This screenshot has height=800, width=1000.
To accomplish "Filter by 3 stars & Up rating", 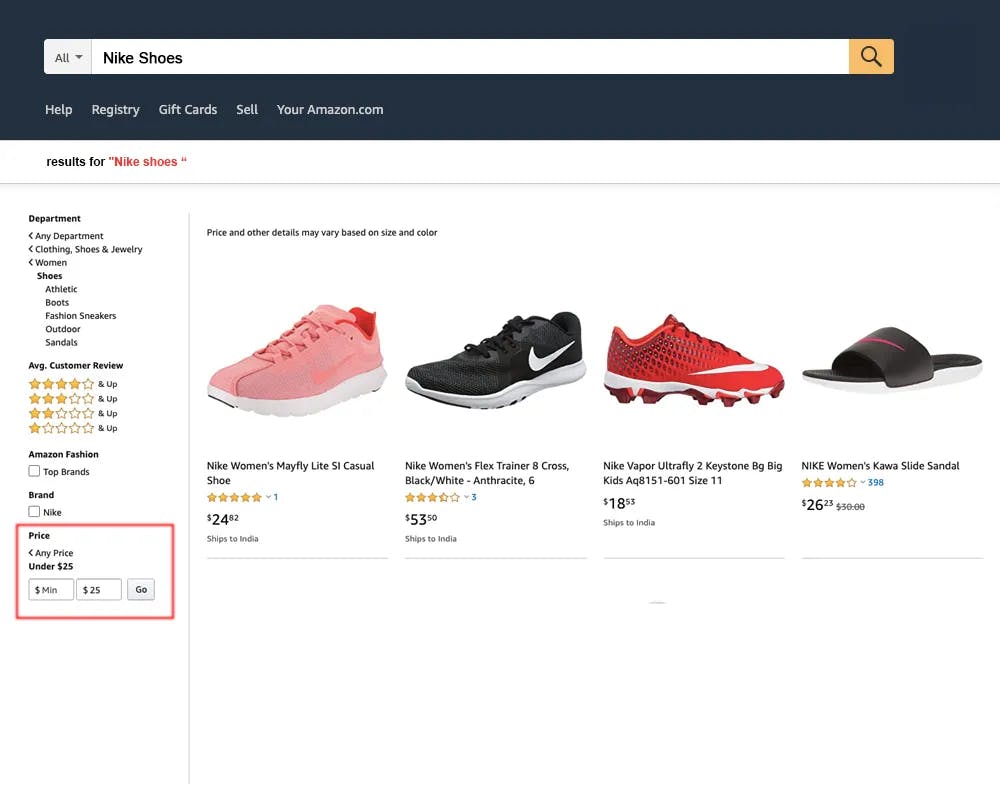I will tap(73, 399).
